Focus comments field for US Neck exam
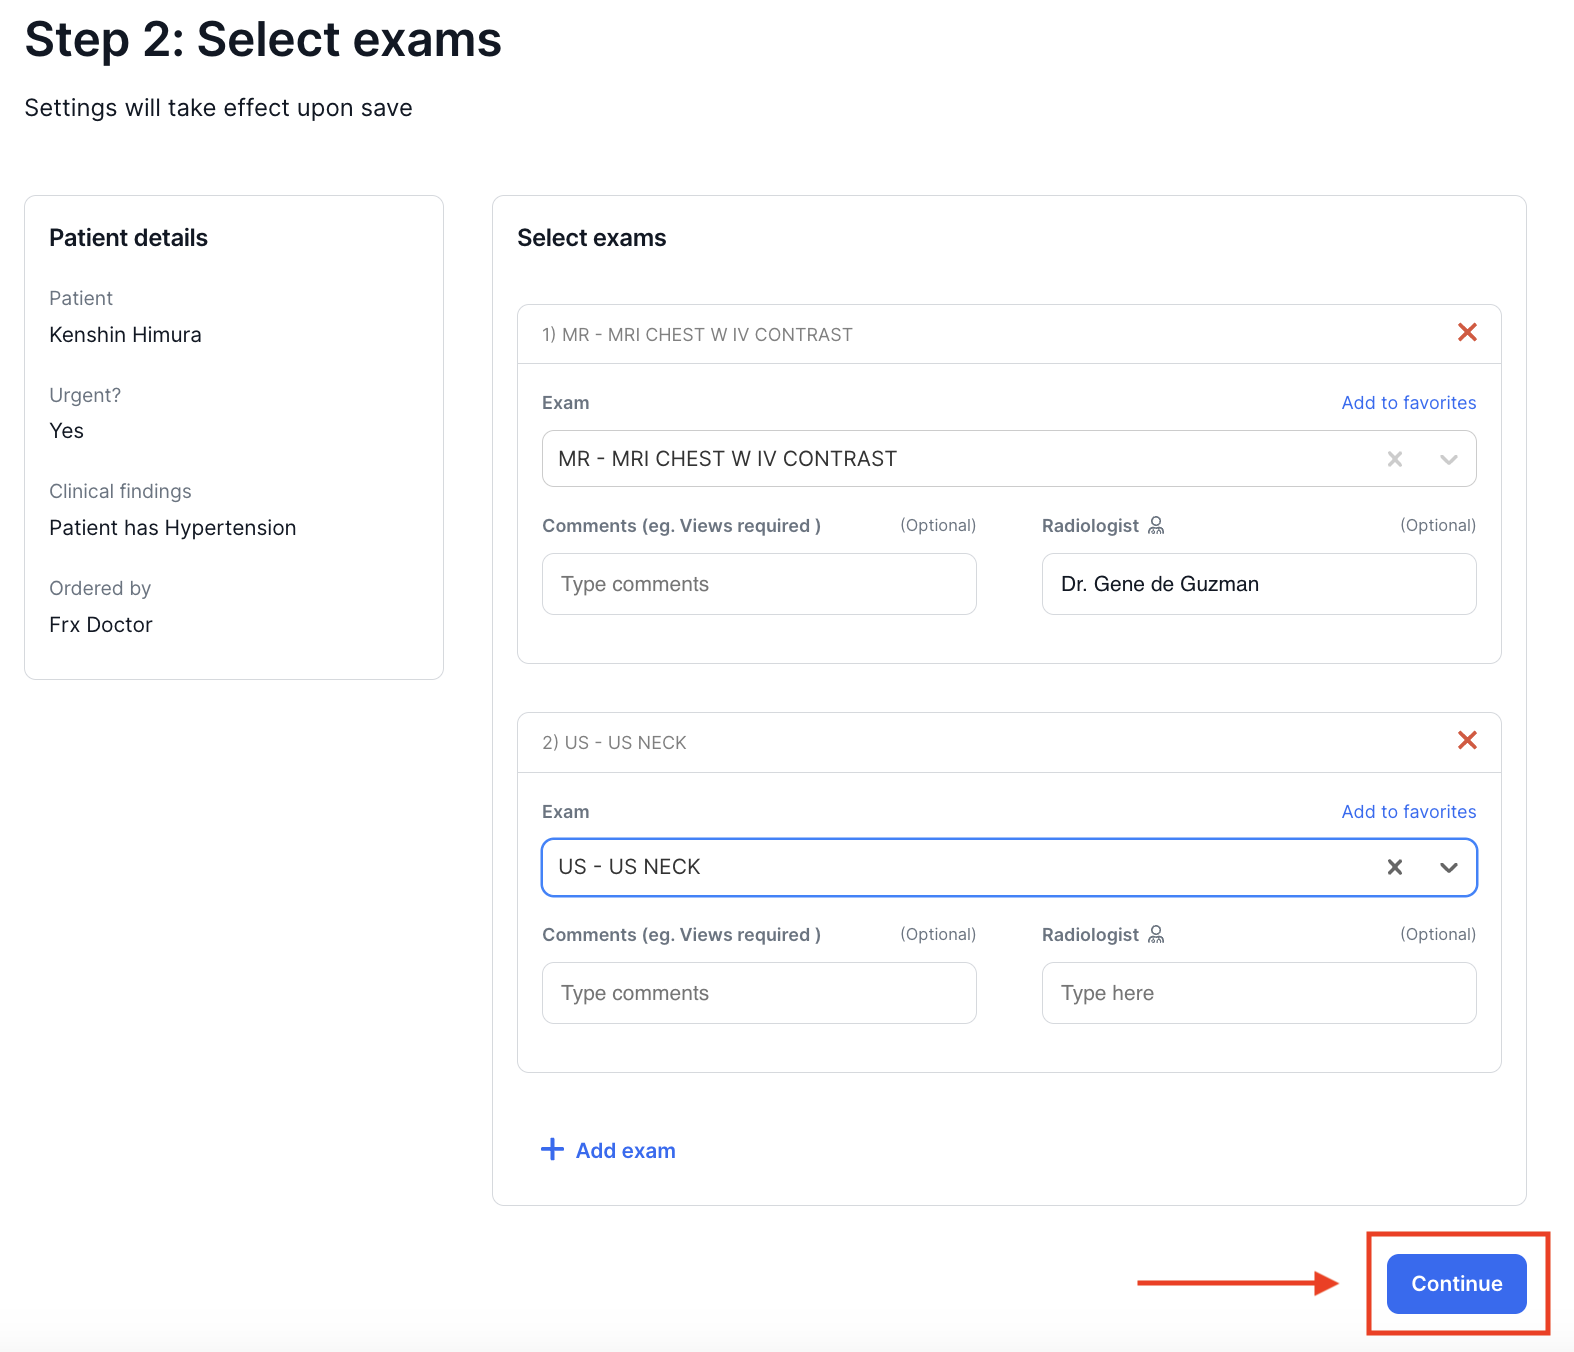 [759, 993]
